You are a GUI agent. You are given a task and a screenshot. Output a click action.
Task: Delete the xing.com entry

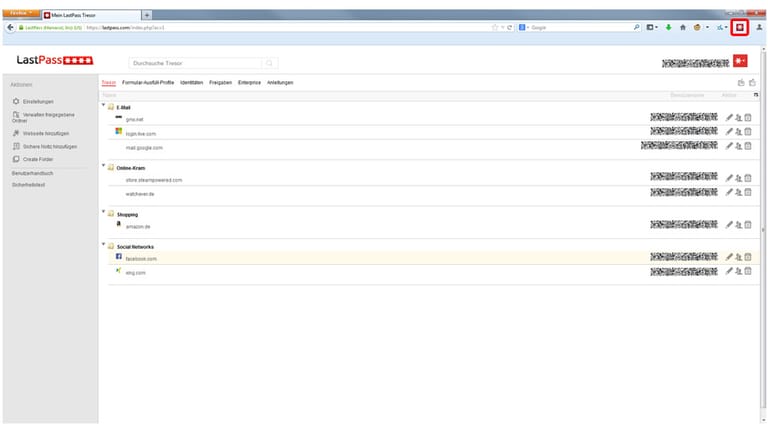coord(748,271)
